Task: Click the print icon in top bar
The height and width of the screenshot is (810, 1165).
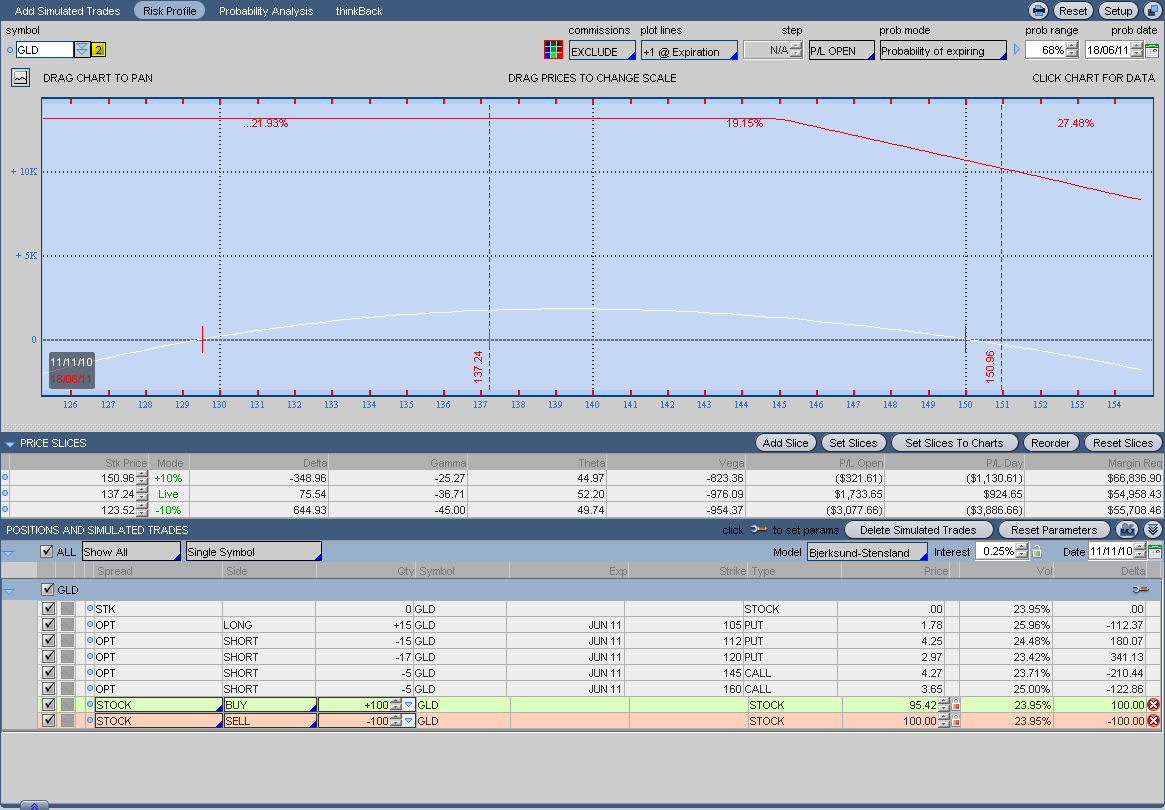Action: 1039,11
